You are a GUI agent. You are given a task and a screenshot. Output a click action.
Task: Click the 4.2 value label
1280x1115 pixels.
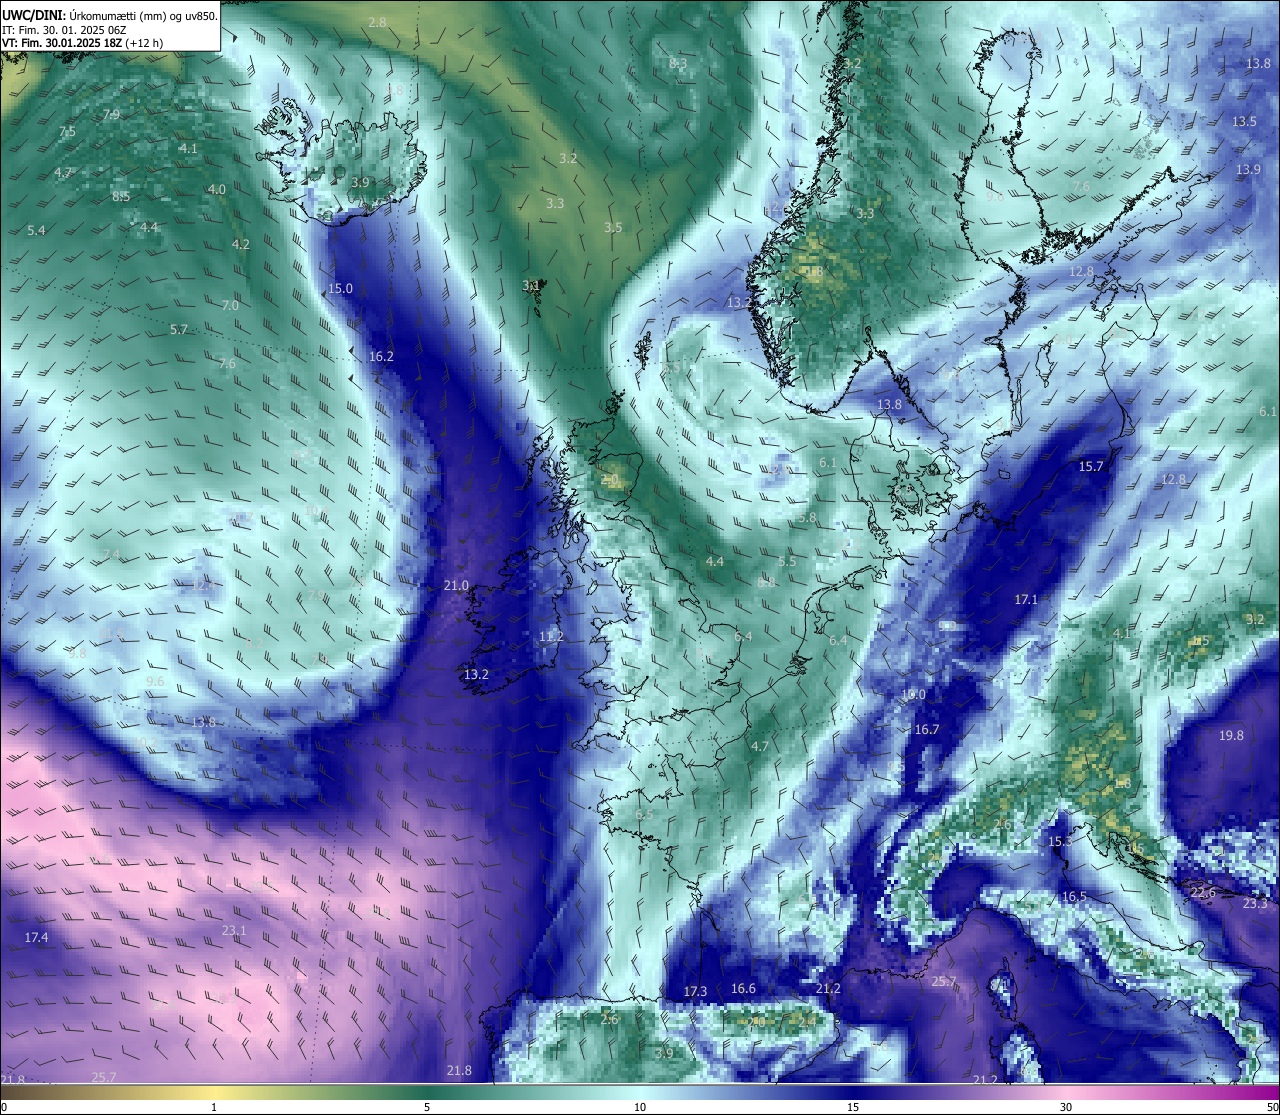[x=240, y=245]
